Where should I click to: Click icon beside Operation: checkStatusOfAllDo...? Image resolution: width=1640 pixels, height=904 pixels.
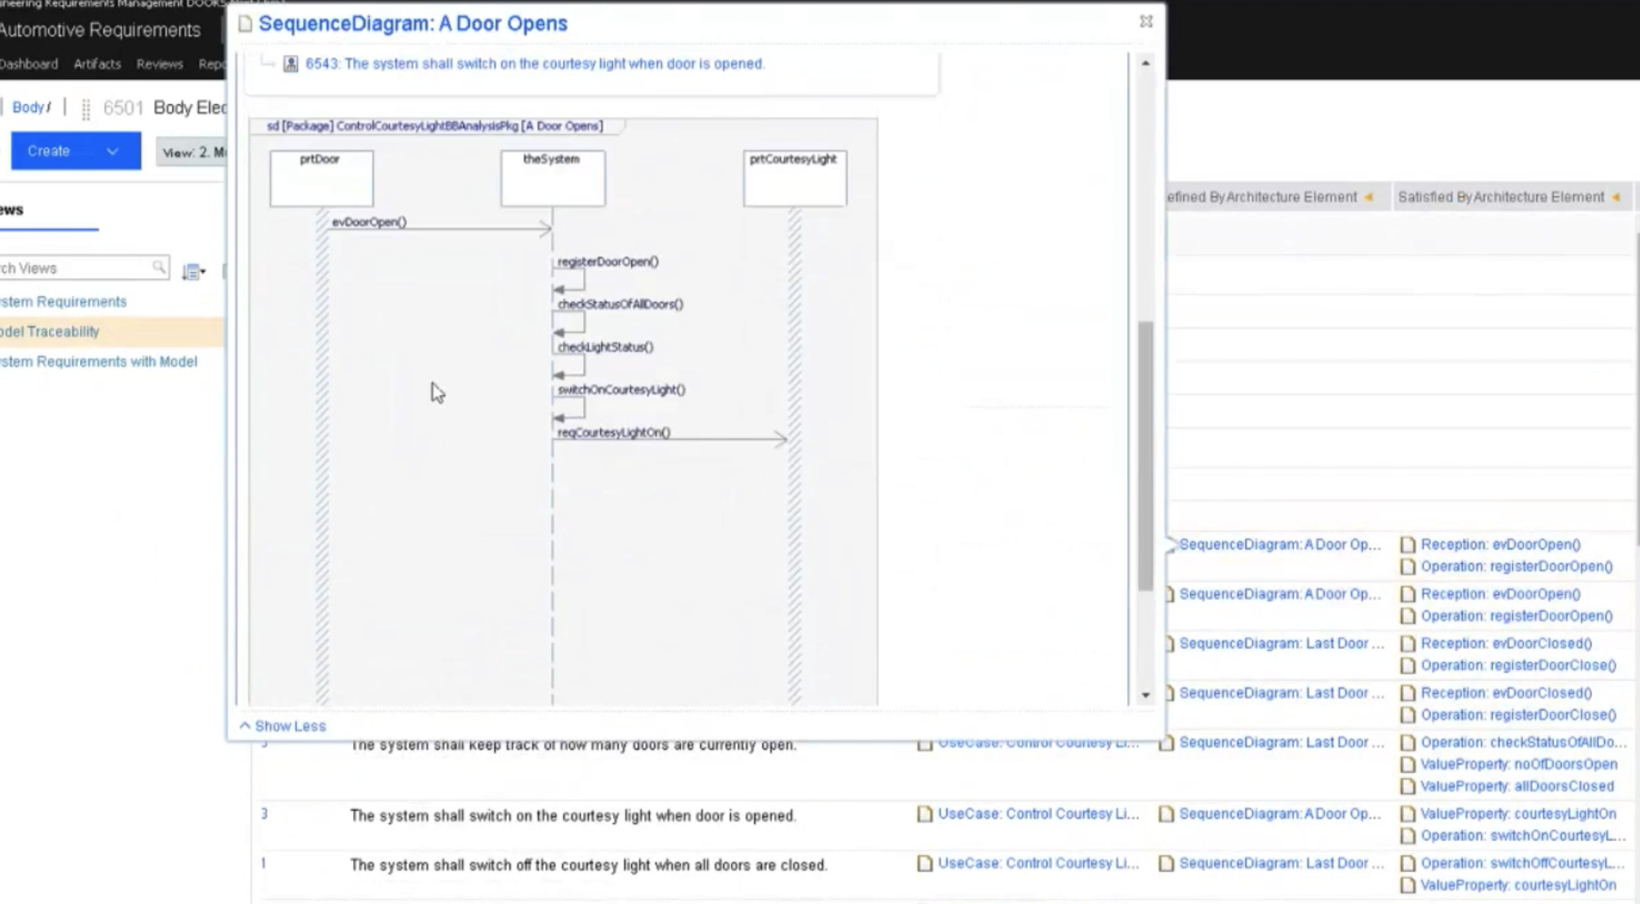point(1408,743)
